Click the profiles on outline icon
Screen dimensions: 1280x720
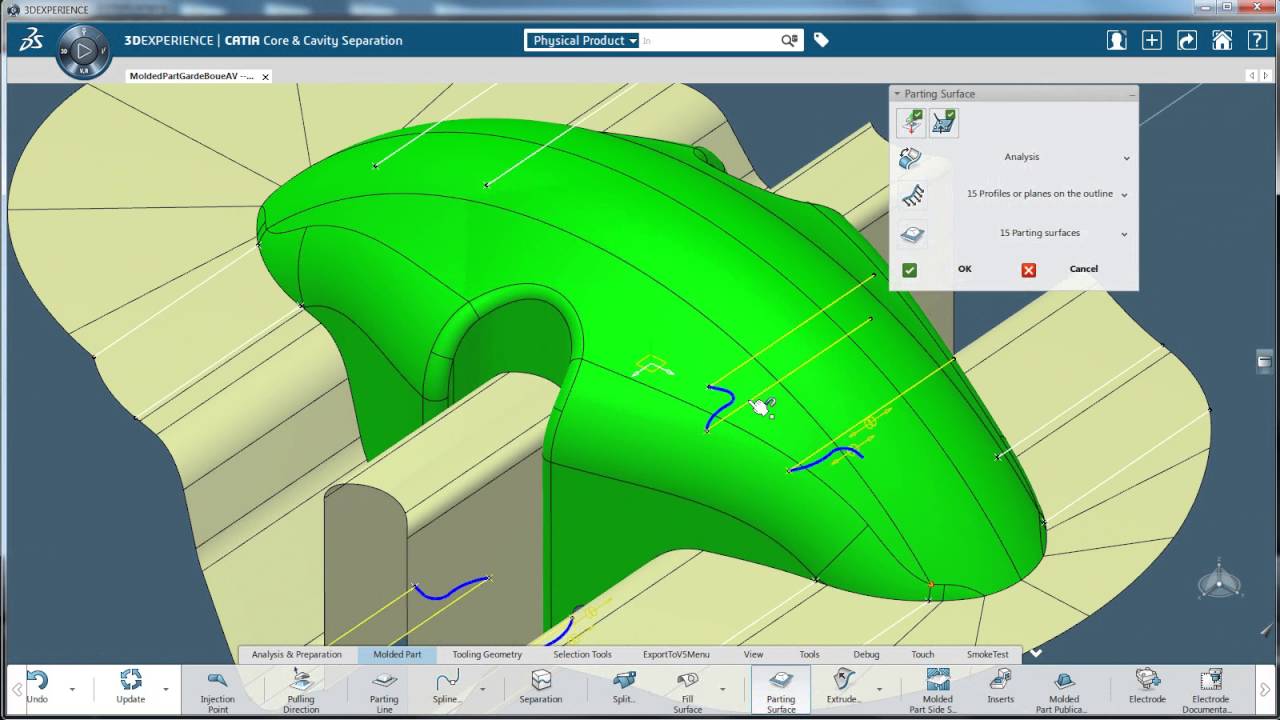[x=912, y=195]
